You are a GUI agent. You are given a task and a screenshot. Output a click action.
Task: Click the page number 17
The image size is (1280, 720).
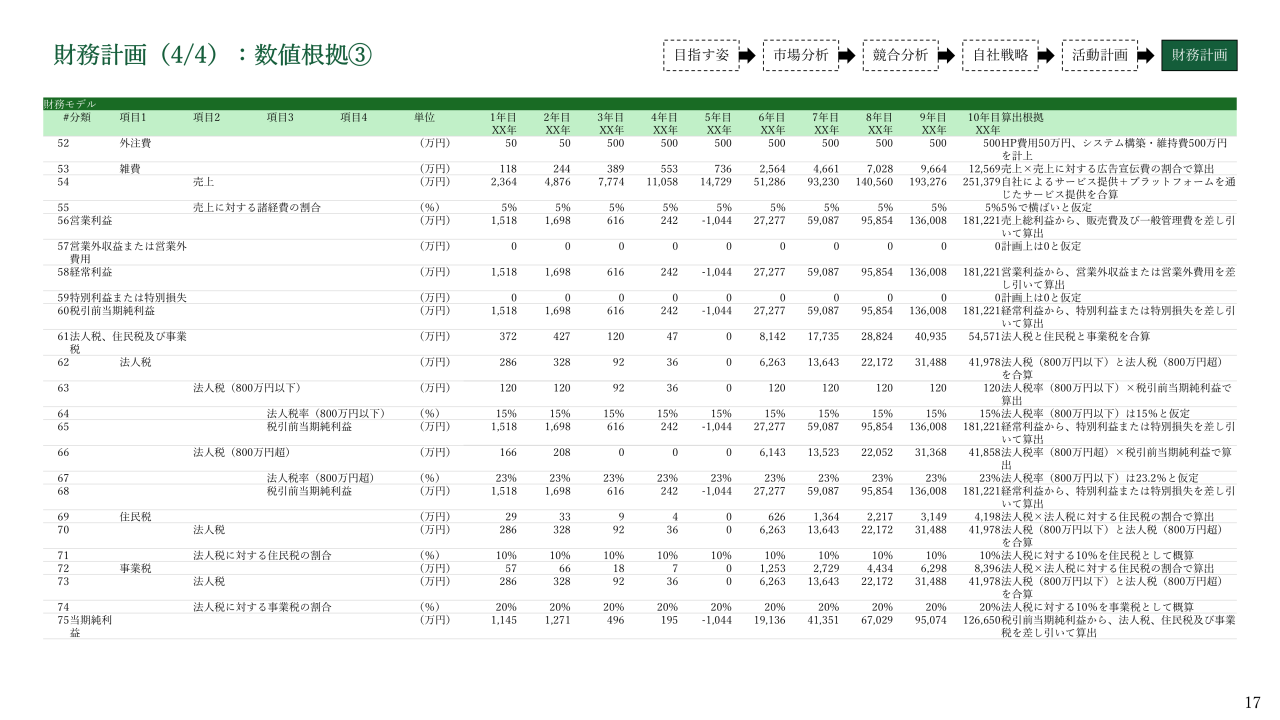[x=1252, y=702]
